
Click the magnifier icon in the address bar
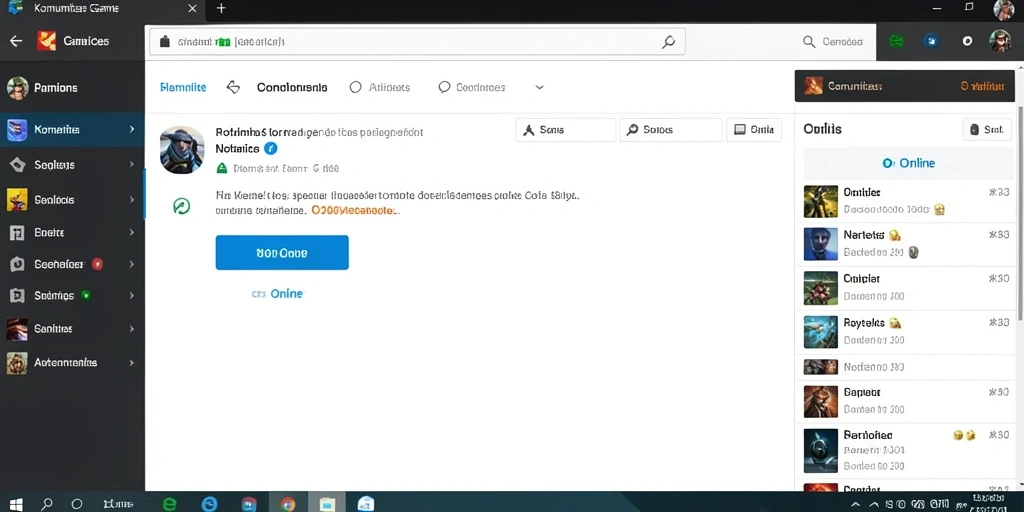pyautogui.click(x=668, y=42)
